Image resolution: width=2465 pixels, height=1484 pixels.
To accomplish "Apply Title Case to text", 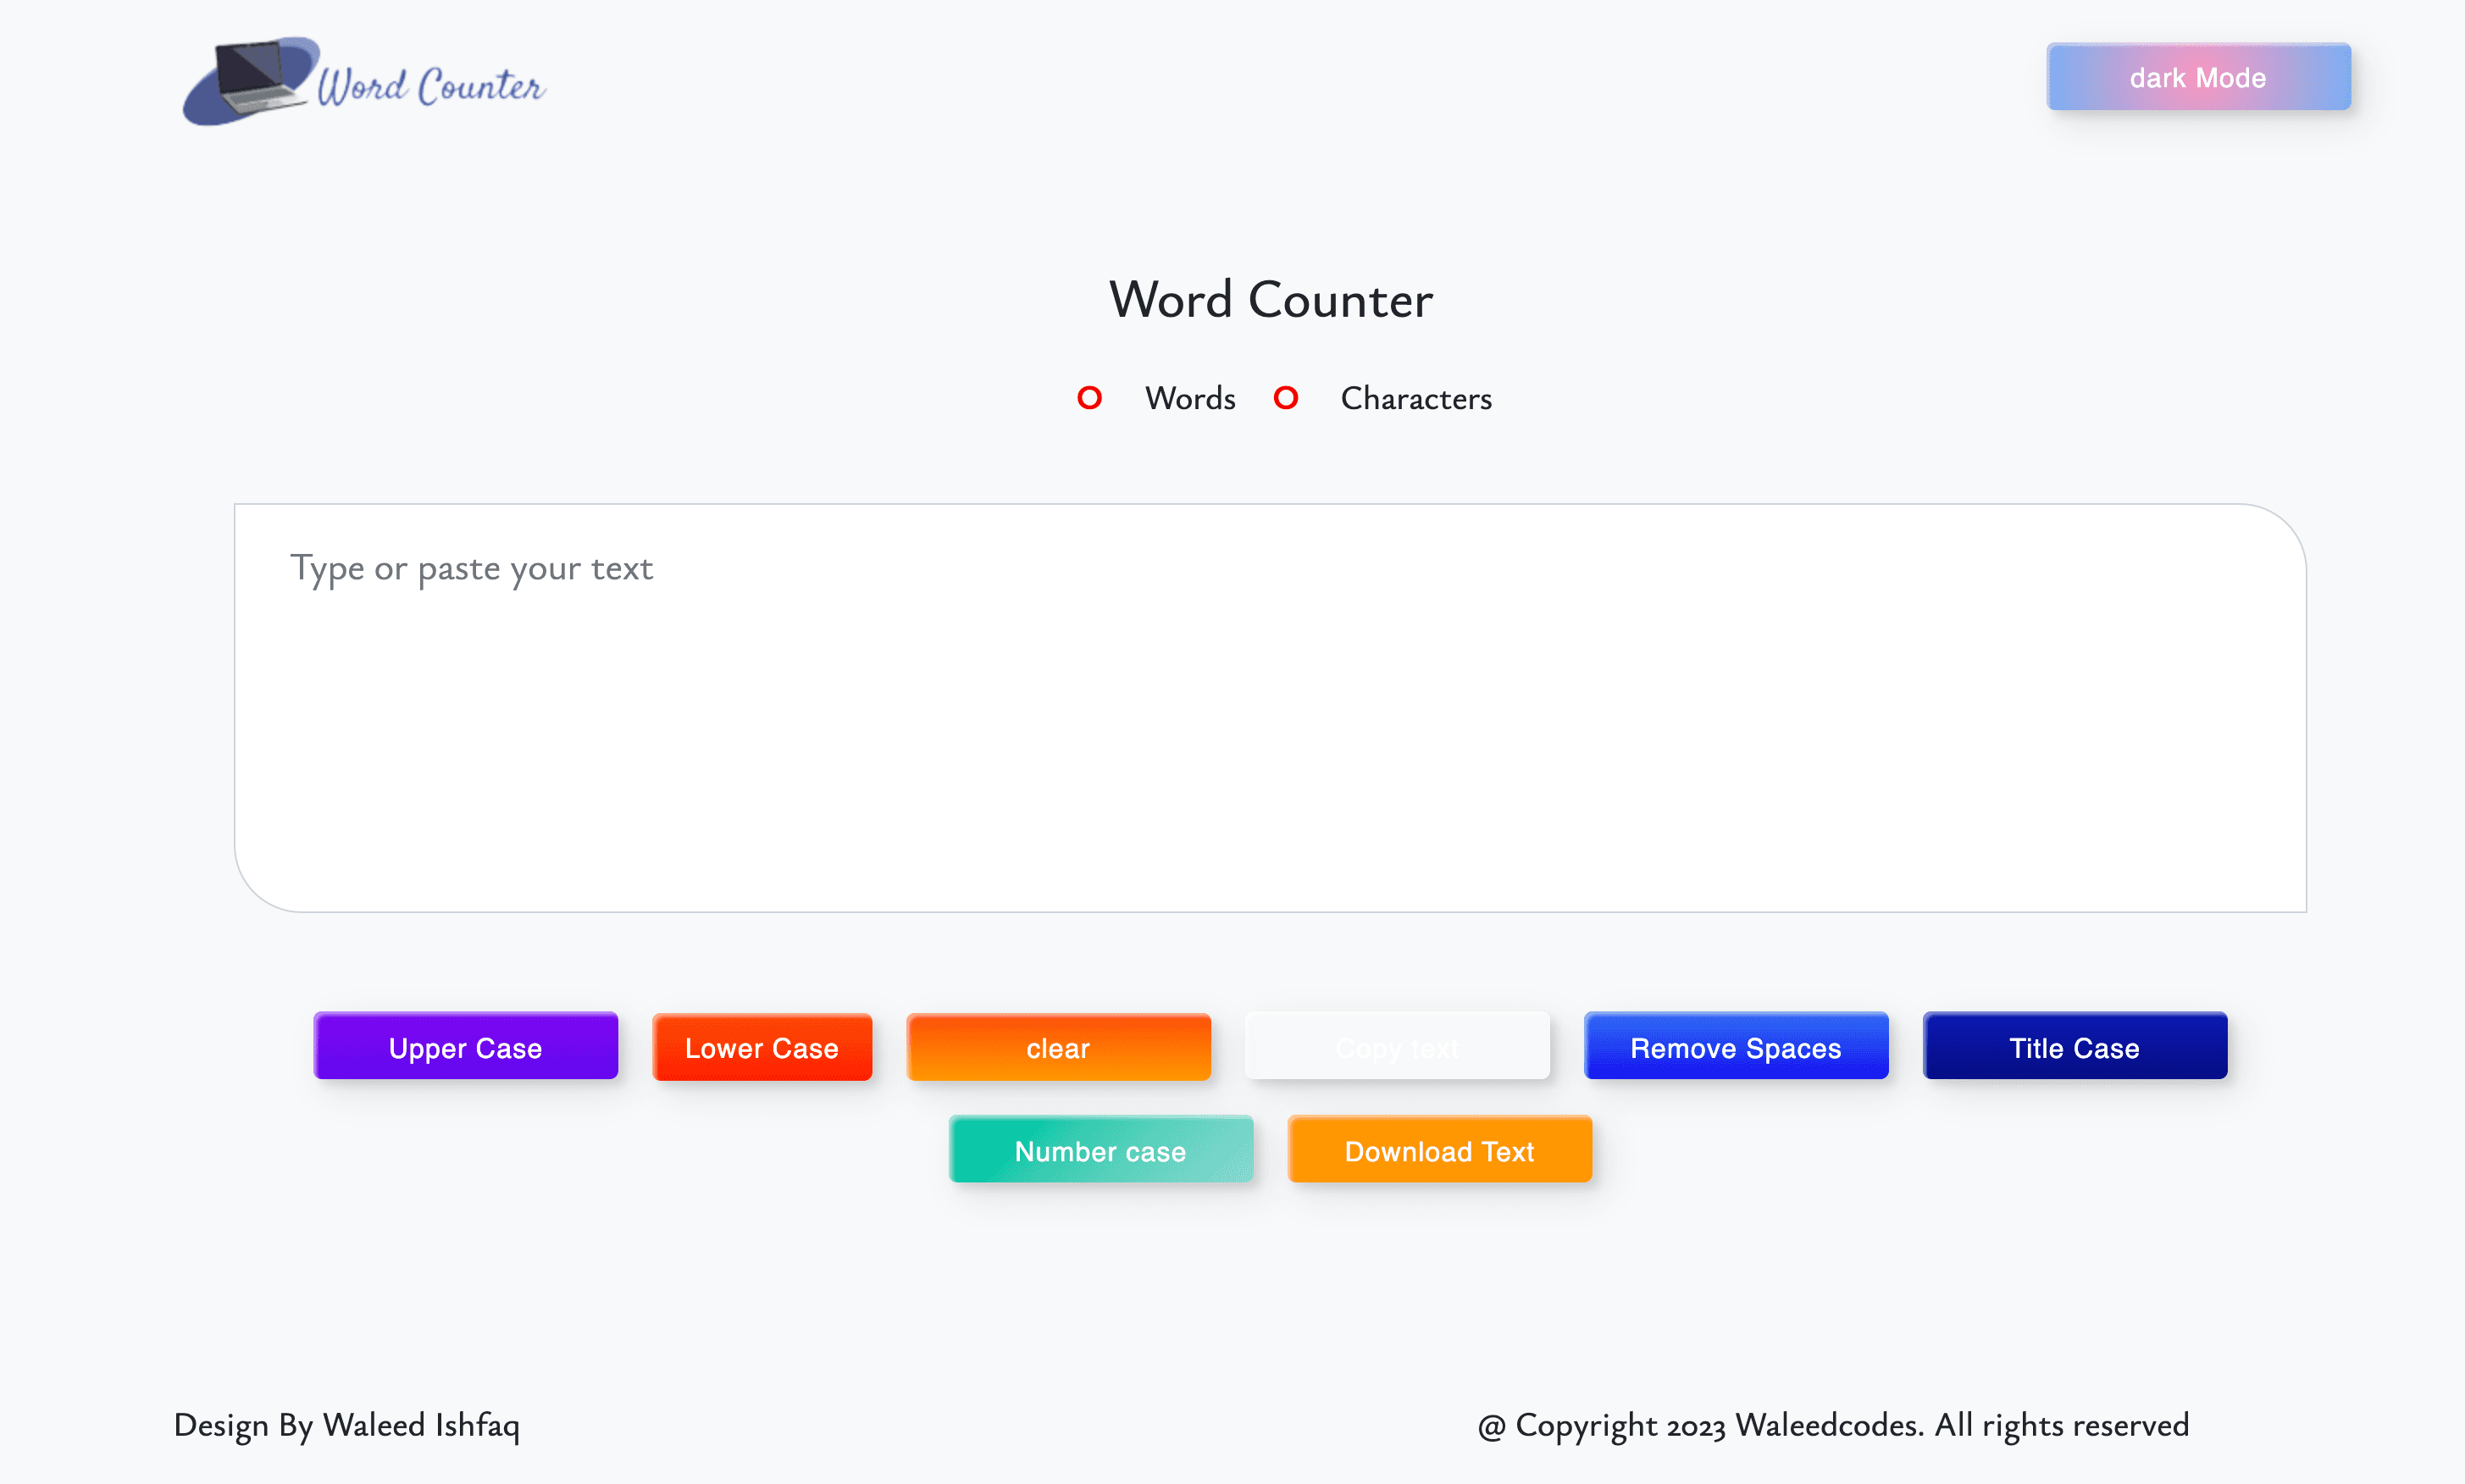I will (2075, 1047).
